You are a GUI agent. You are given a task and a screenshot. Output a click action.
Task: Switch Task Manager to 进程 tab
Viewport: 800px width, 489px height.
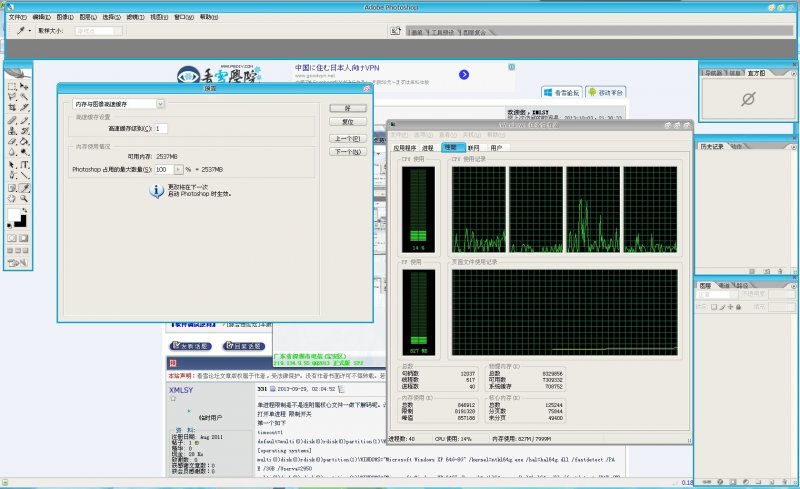coord(428,148)
